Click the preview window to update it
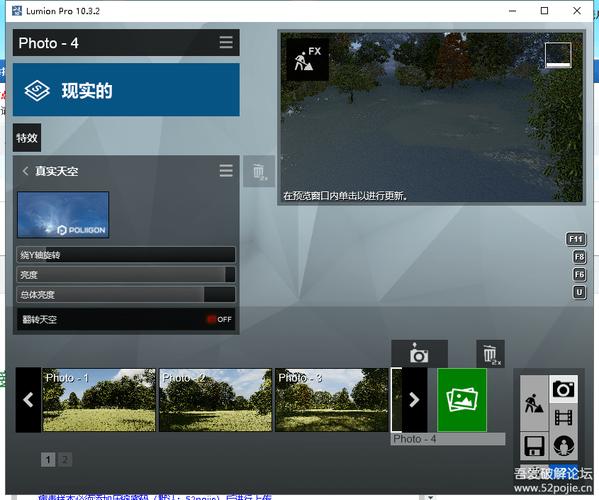Screen dimensions: 599x500 click(431, 118)
